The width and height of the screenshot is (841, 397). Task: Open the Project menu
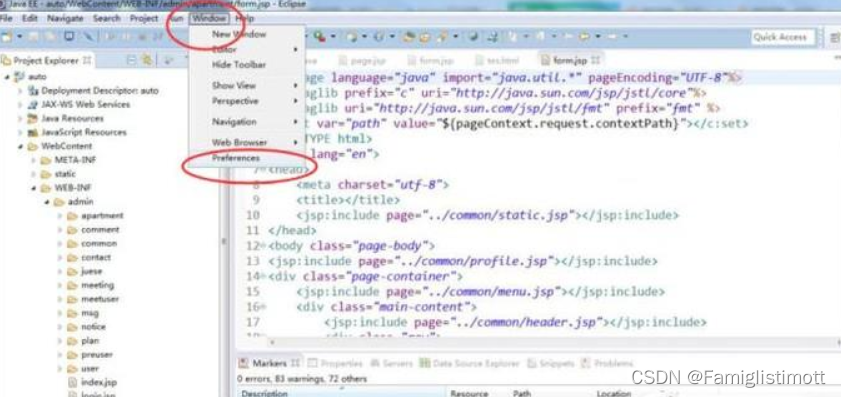(144, 18)
